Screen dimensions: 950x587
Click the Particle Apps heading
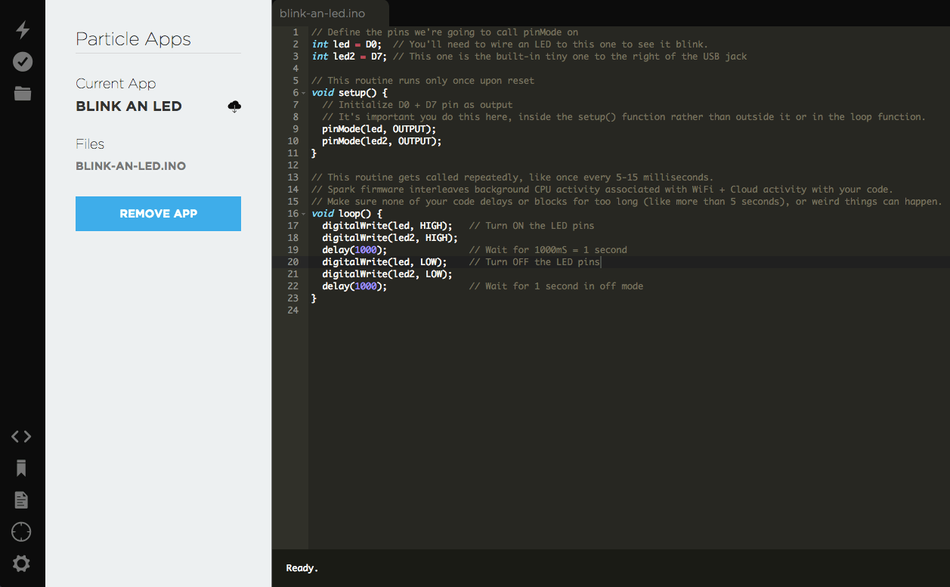pyautogui.click(x=133, y=39)
